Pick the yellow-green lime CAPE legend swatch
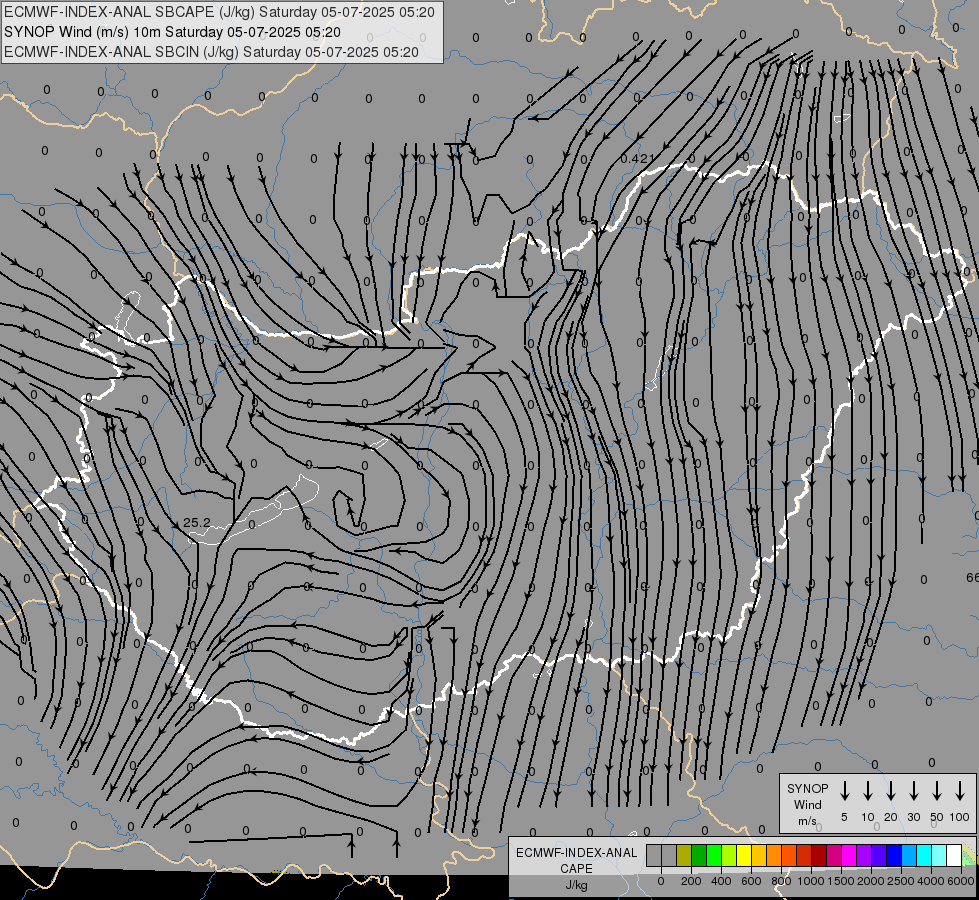979x900 pixels. click(729, 855)
